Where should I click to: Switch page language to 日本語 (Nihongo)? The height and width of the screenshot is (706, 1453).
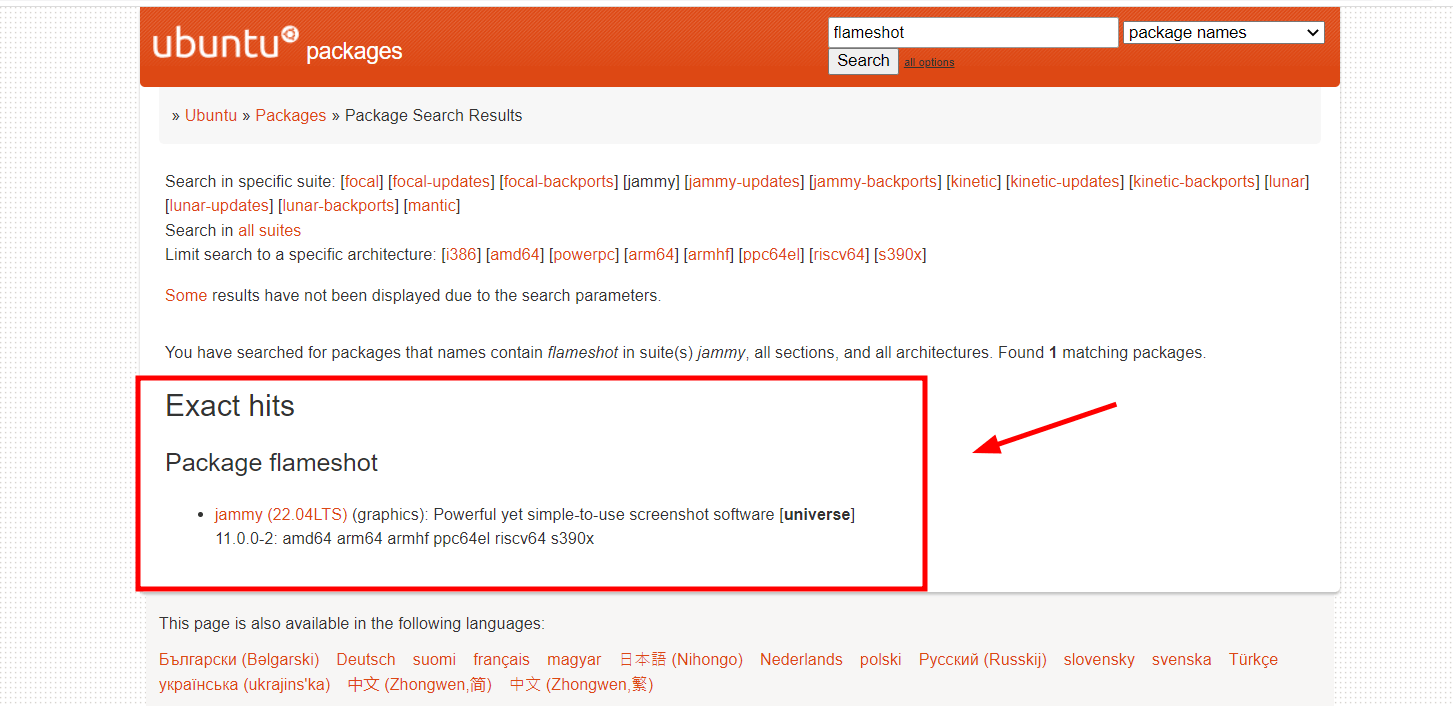681,659
